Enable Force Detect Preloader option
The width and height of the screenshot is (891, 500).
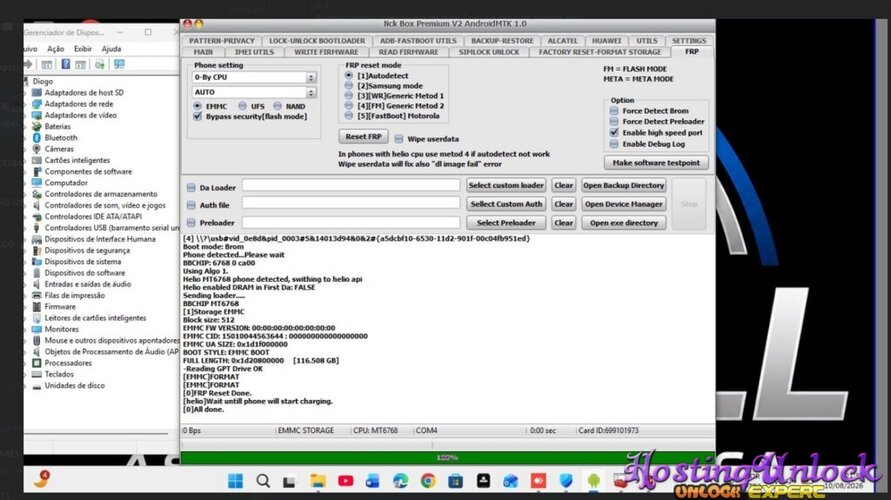(x=614, y=122)
